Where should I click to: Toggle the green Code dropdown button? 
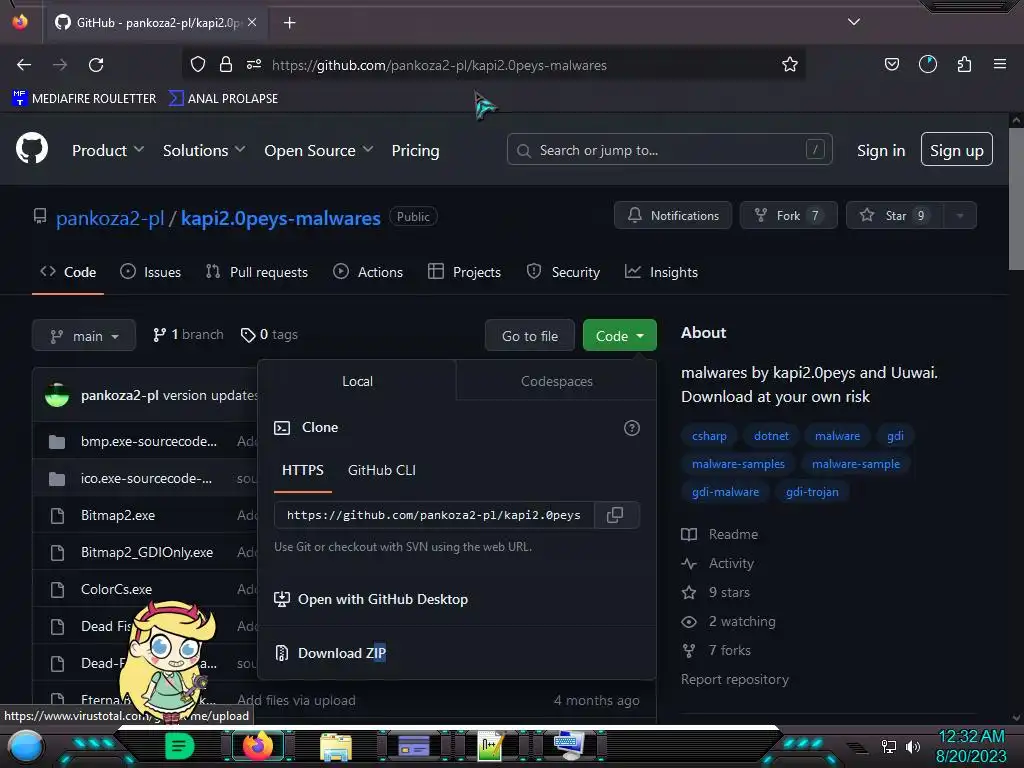coord(619,336)
